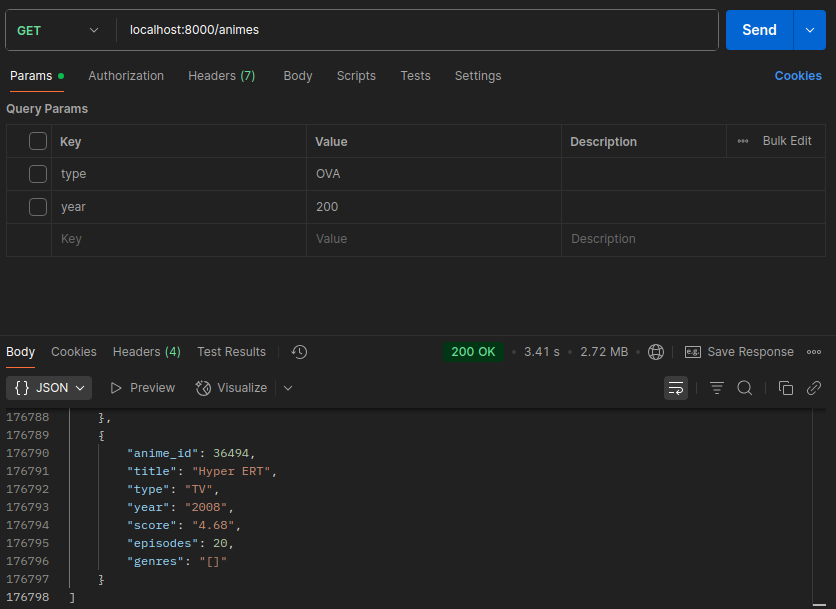836x609 pixels.
Task: Click the request URL field
Action: 417,30
